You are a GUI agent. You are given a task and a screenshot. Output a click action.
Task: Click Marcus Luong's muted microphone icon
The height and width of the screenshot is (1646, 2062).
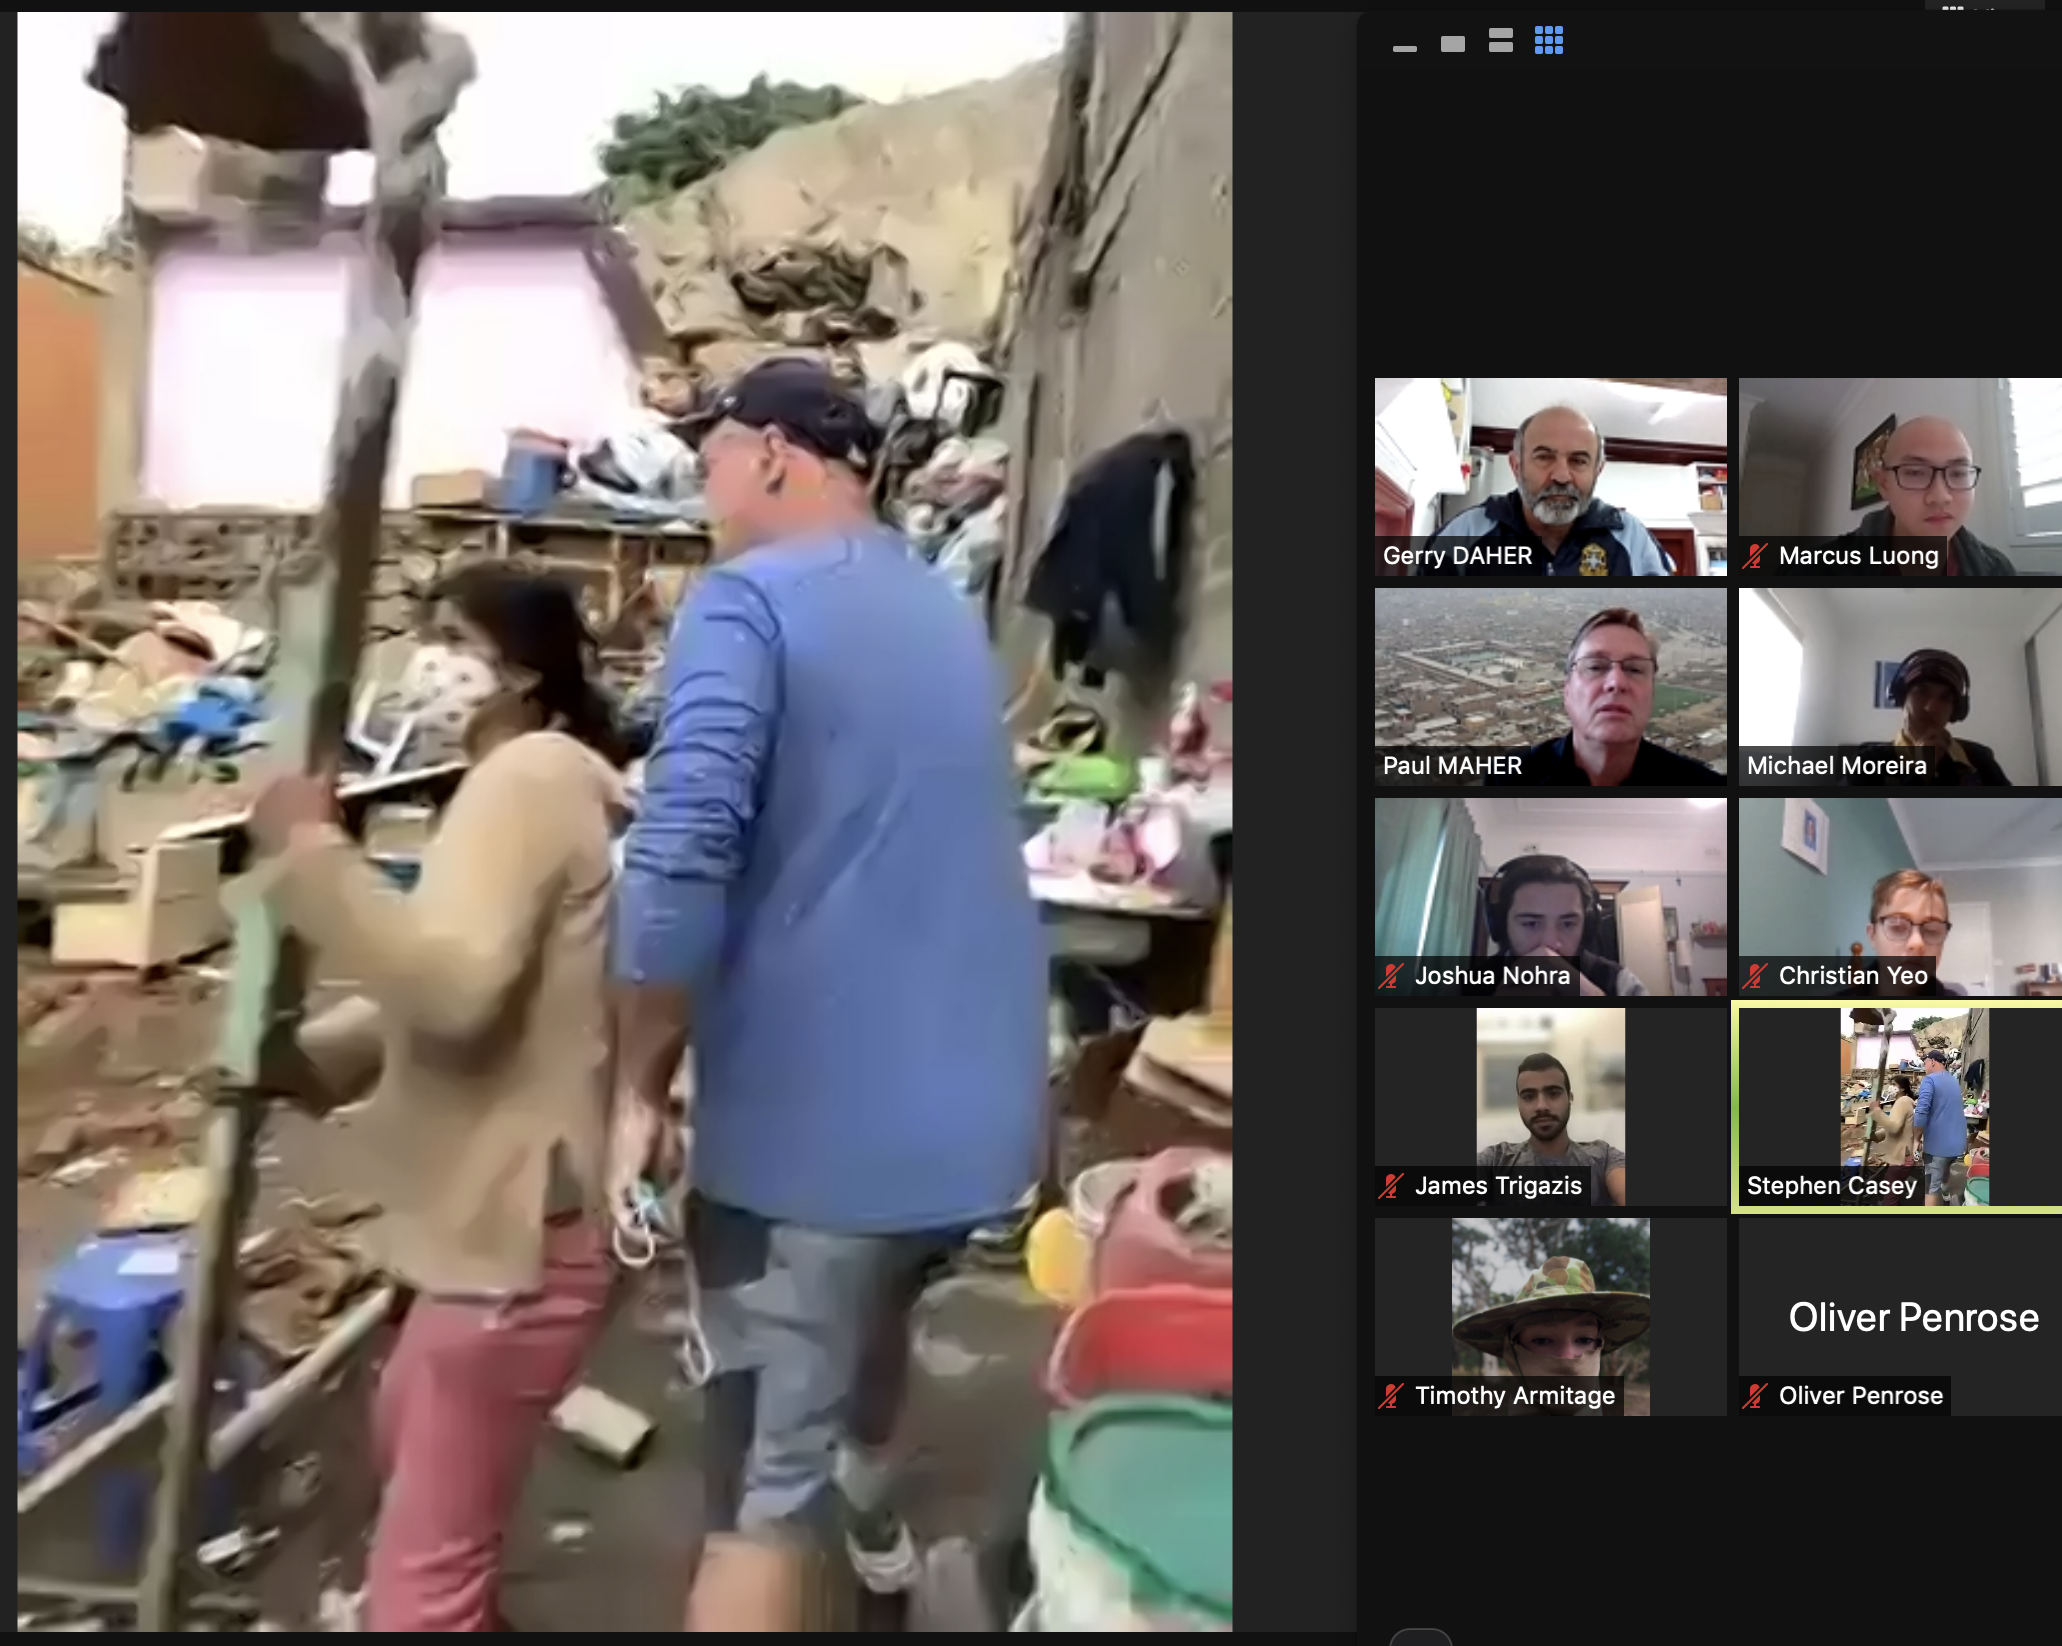(x=1755, y=556)
